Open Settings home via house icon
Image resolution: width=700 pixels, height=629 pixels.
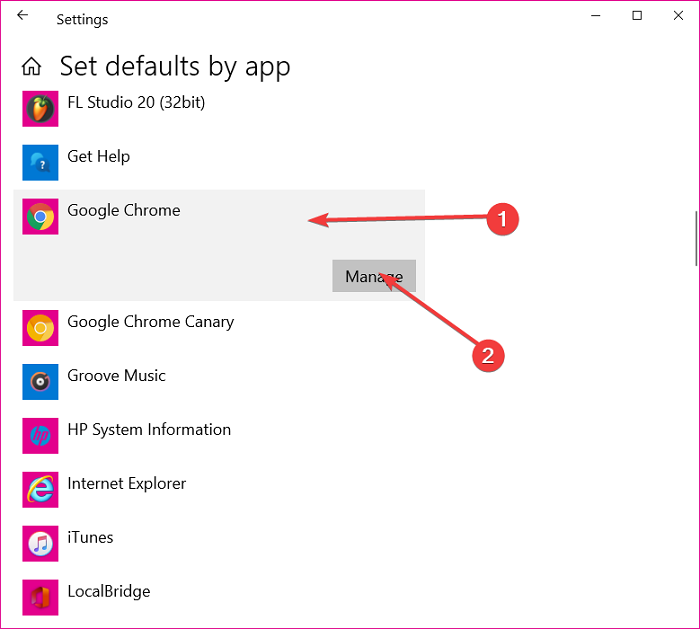(x=32, y=67)
